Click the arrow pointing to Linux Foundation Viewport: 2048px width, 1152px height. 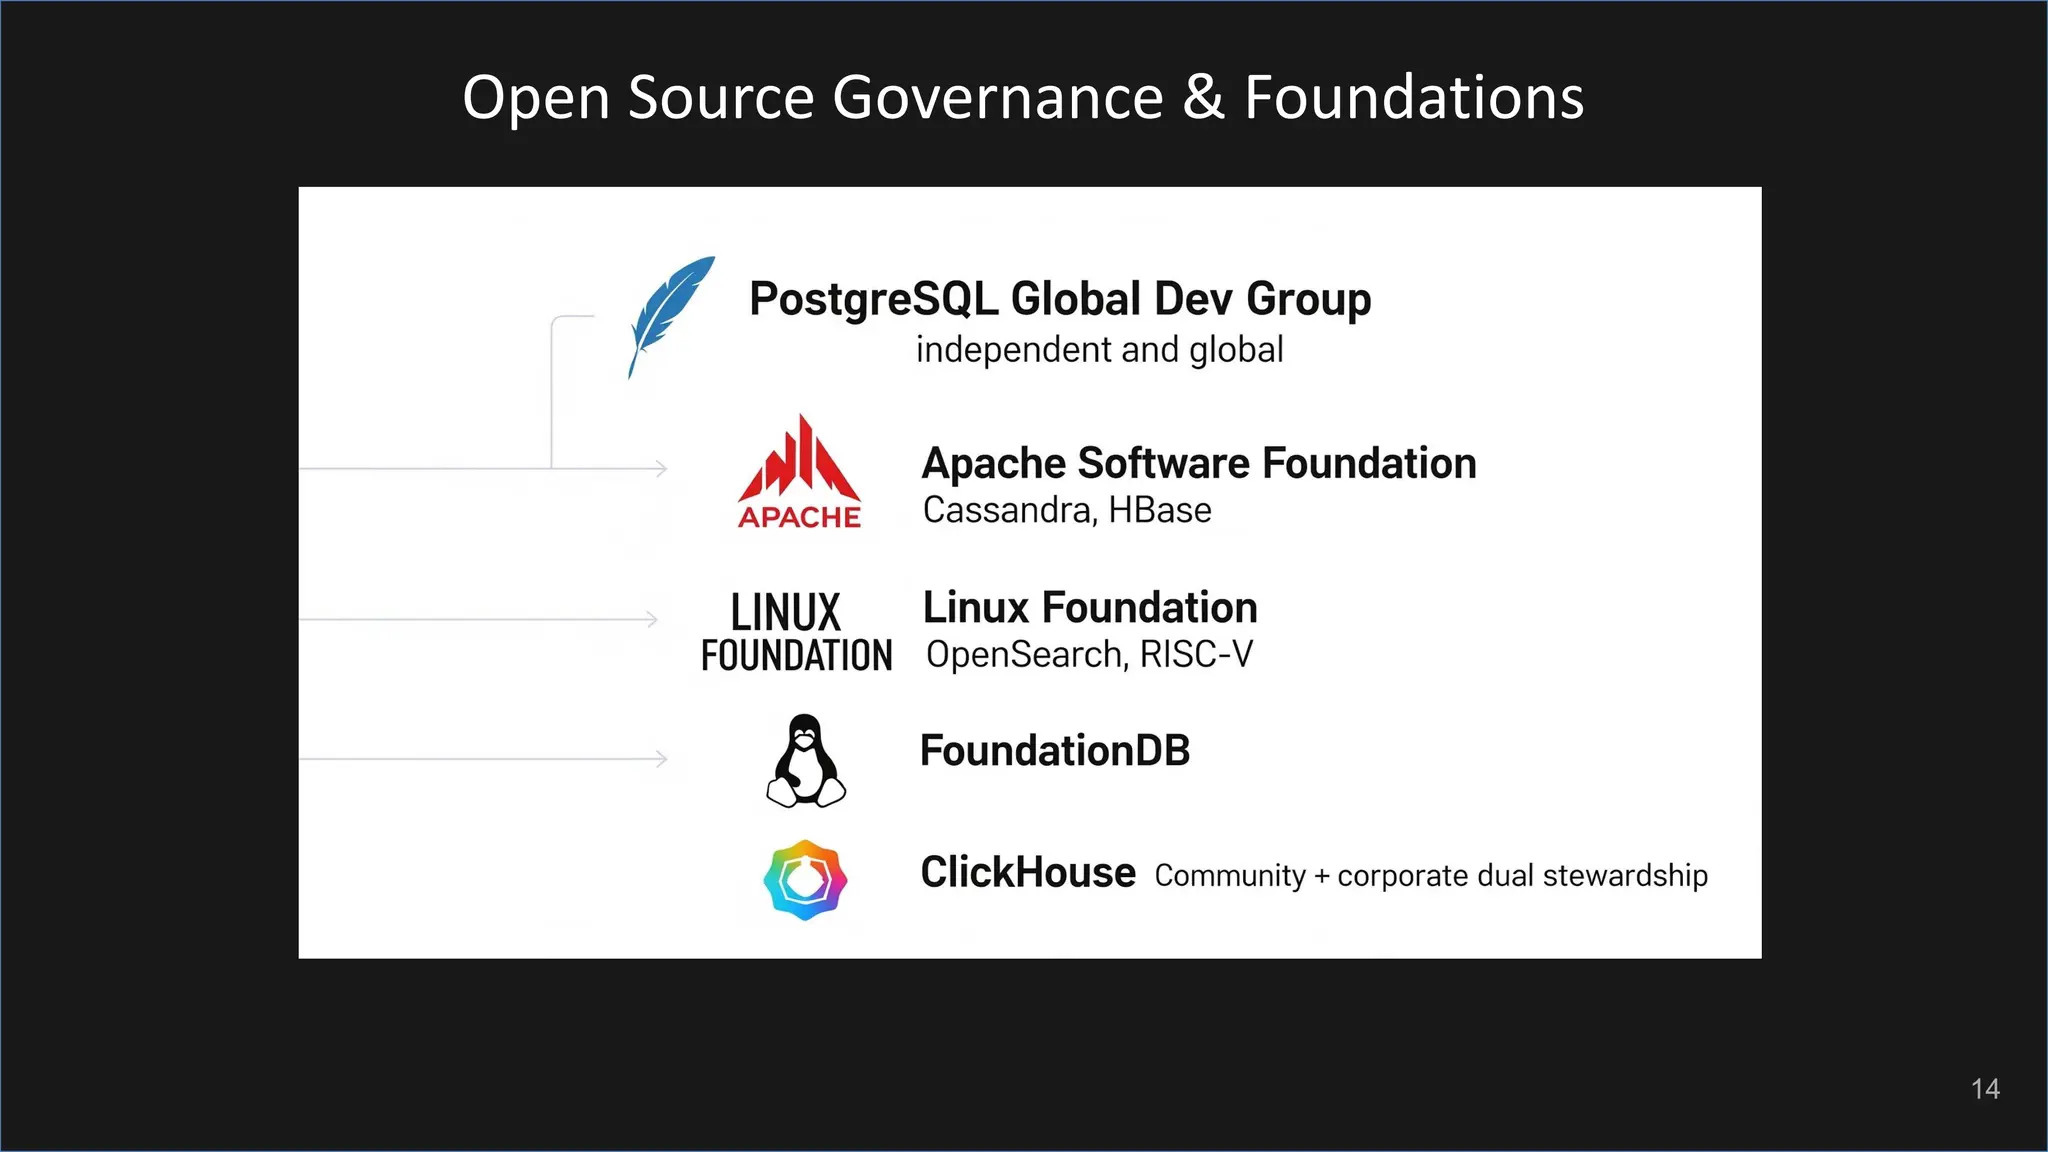pos(651,620)
